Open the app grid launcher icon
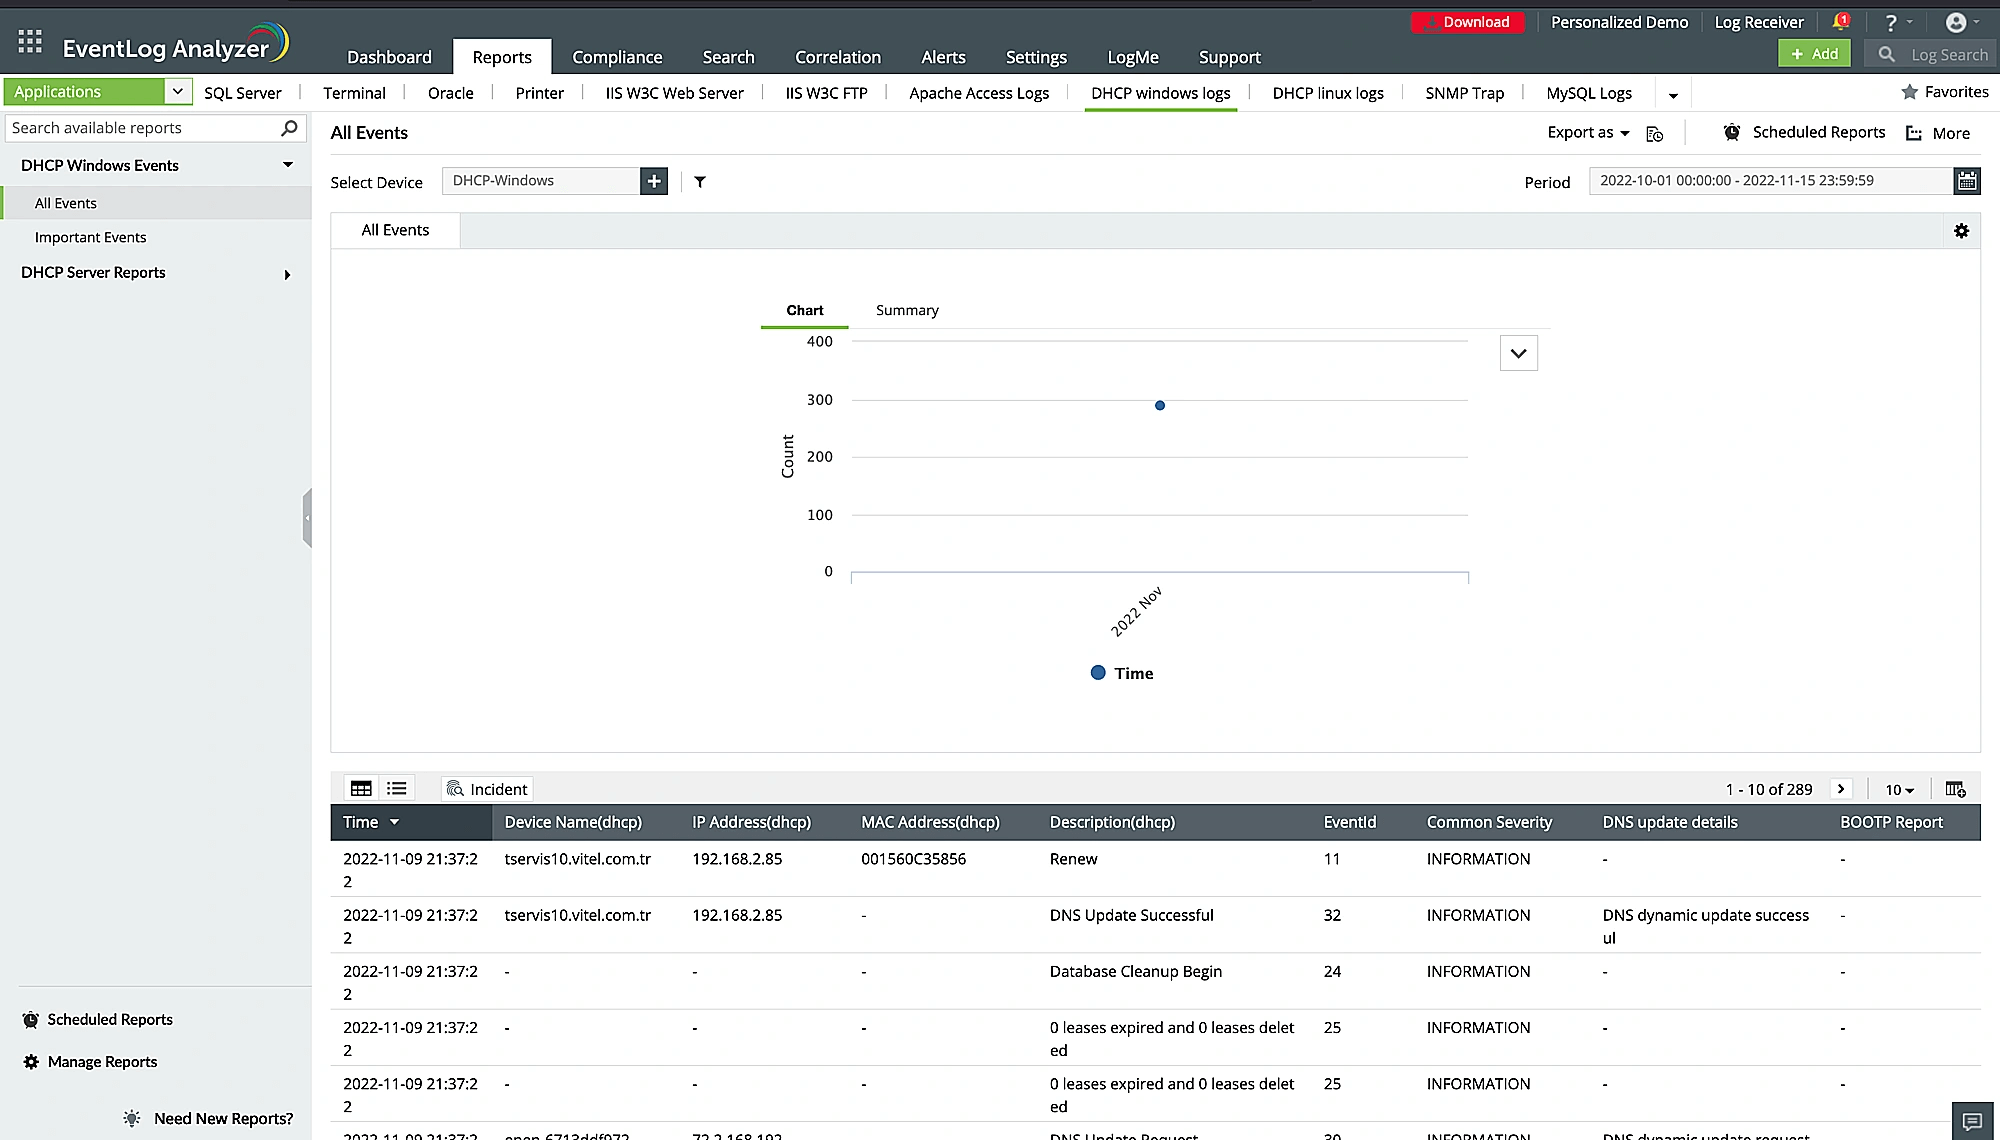 pos(30,41)
